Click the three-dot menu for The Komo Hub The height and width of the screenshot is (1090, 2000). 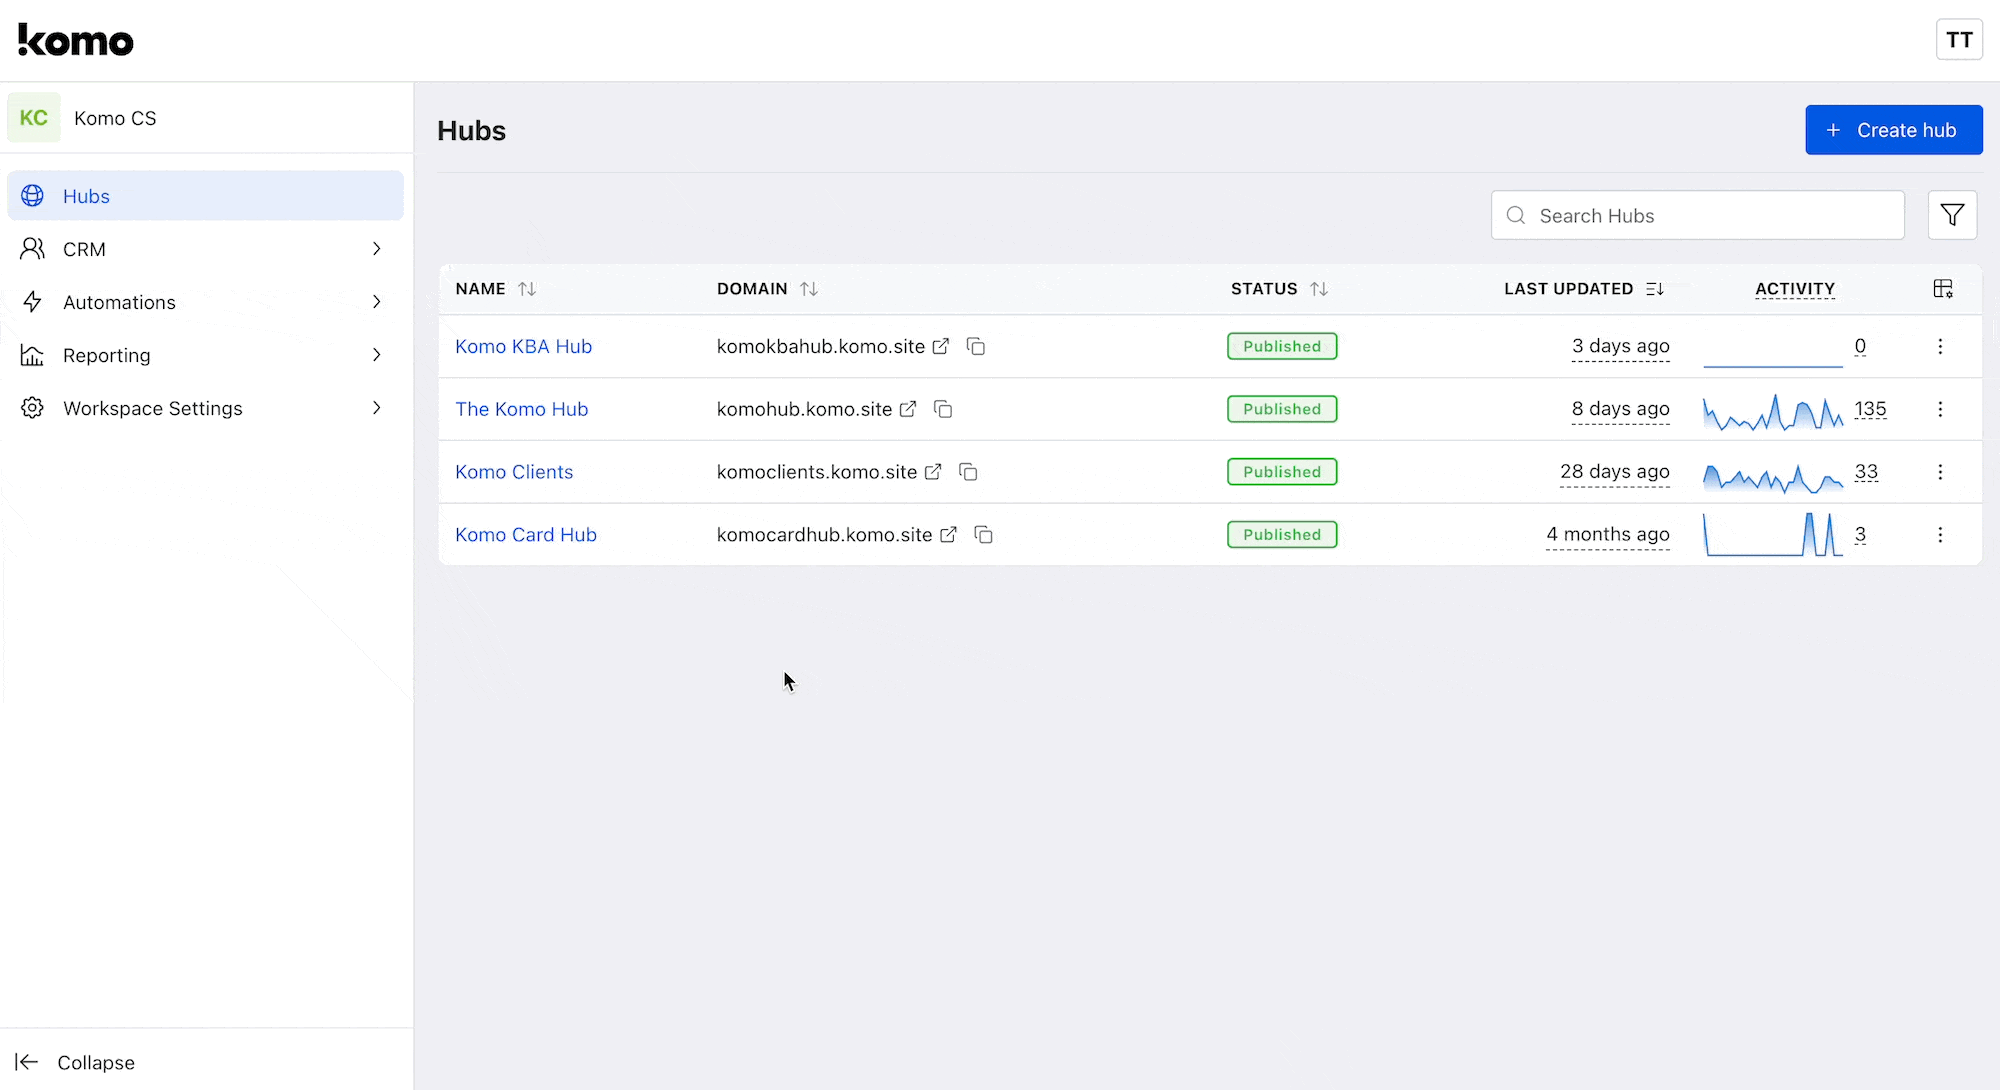point(1941,409)
